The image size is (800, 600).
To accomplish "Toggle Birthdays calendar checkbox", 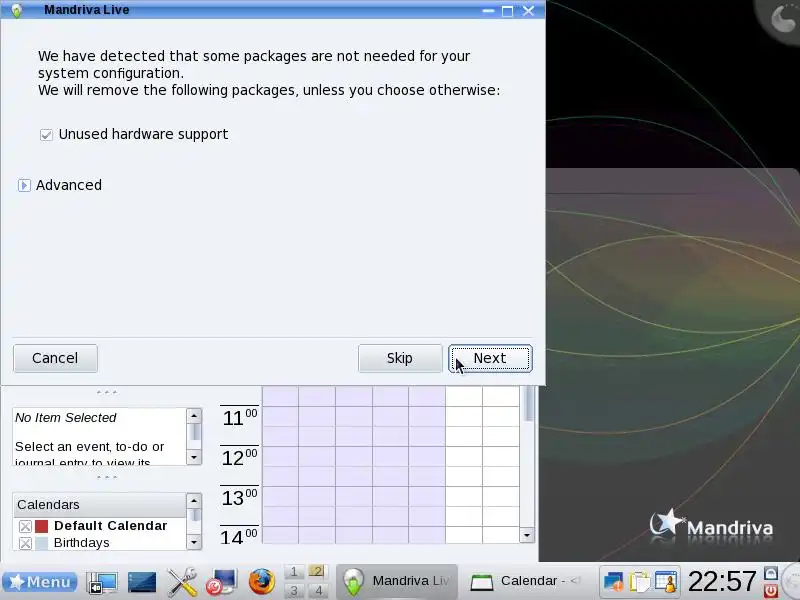I will click(x=26, y=543).
